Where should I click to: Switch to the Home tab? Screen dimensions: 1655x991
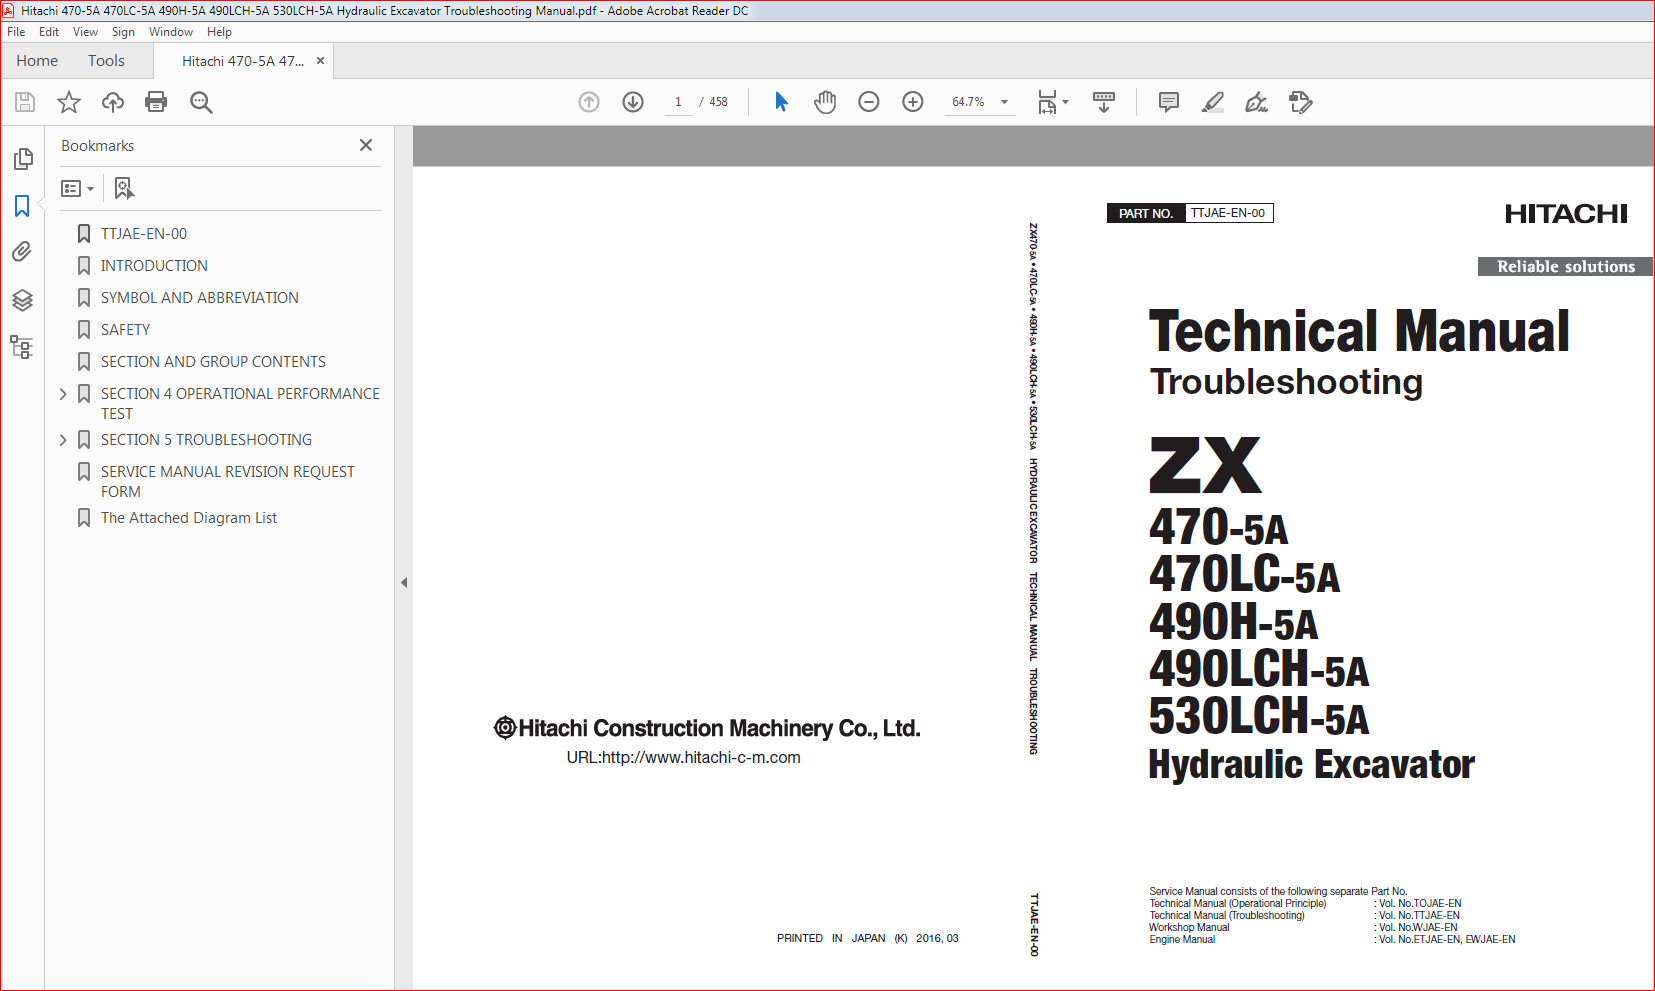click(37, 61)
